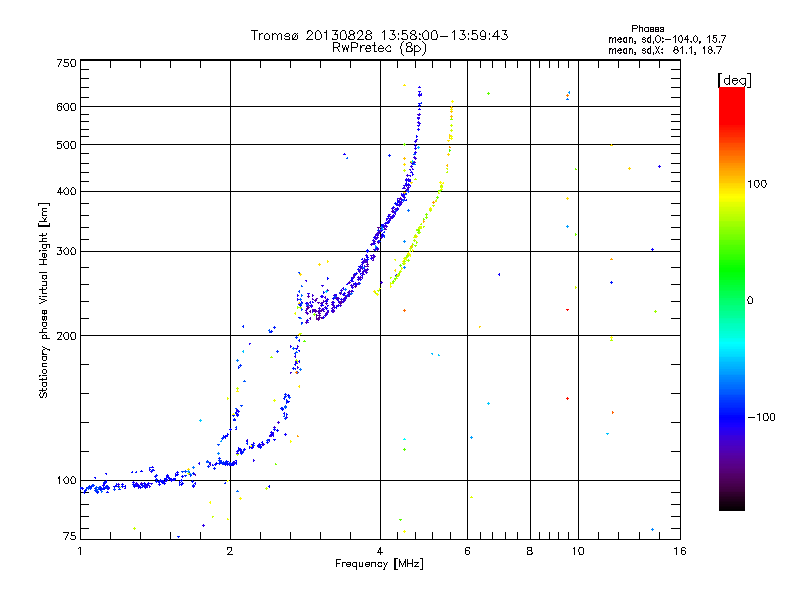Click the blue -100 degree region of the colorbar

(732, 417)
